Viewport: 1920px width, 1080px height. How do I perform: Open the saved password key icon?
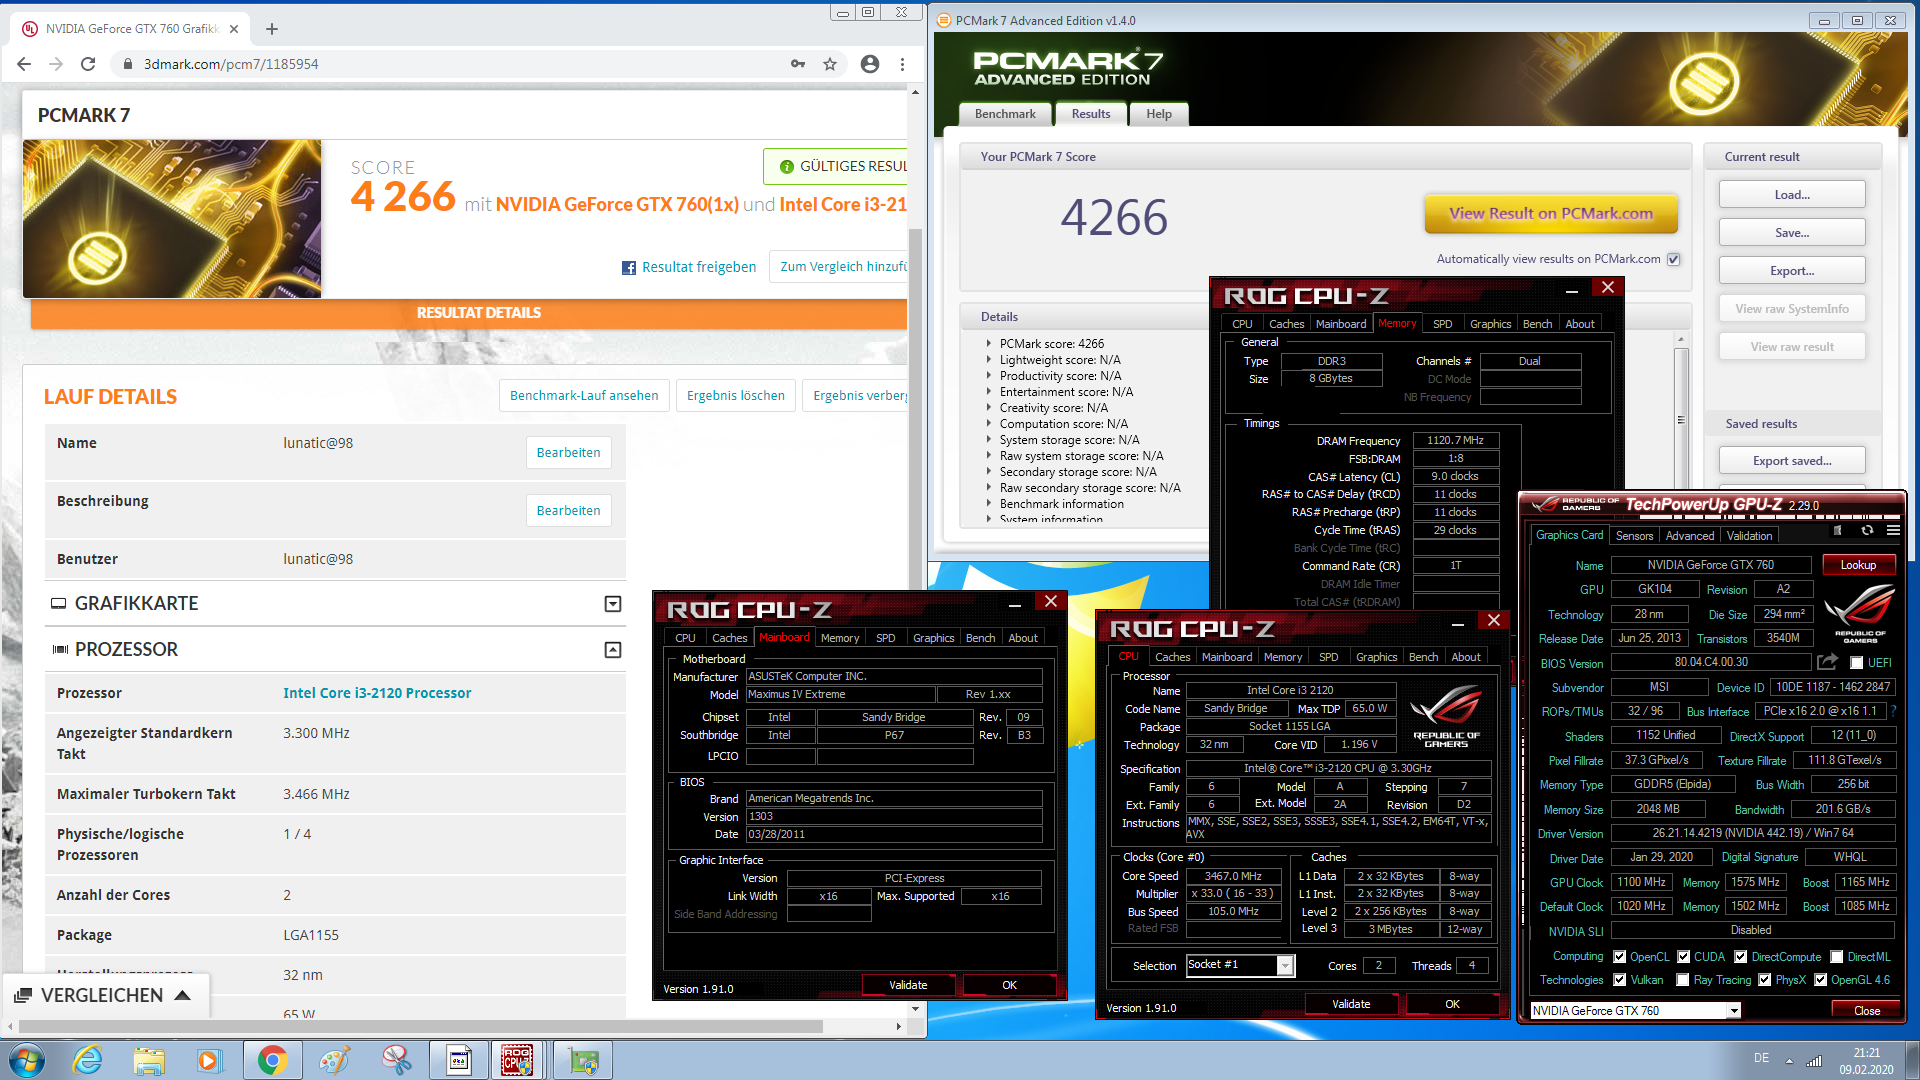pos(798,64)
